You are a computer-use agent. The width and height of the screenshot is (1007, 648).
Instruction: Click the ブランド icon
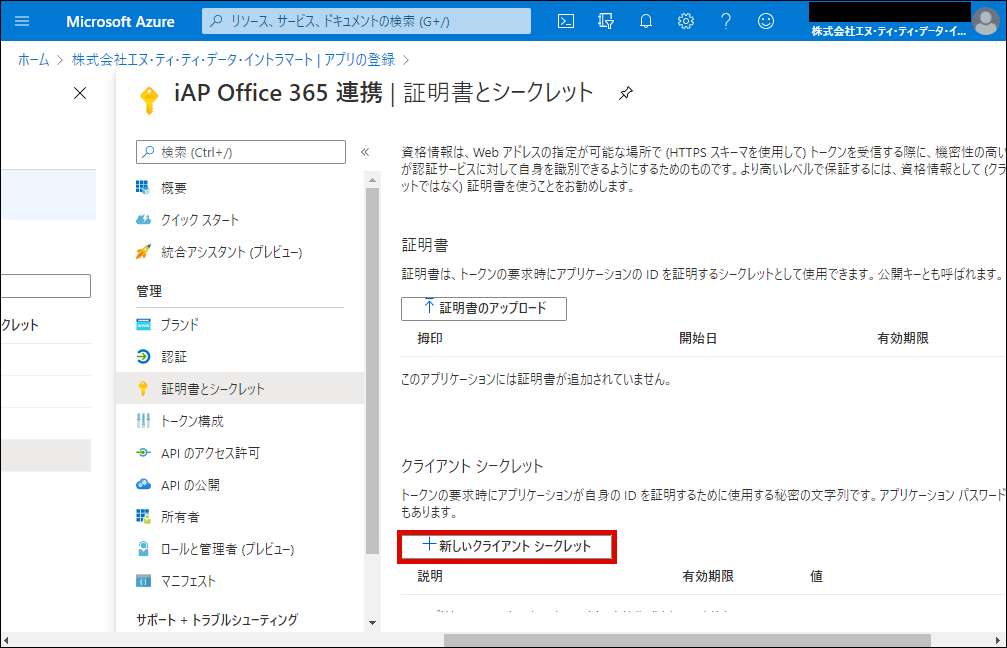143,324
